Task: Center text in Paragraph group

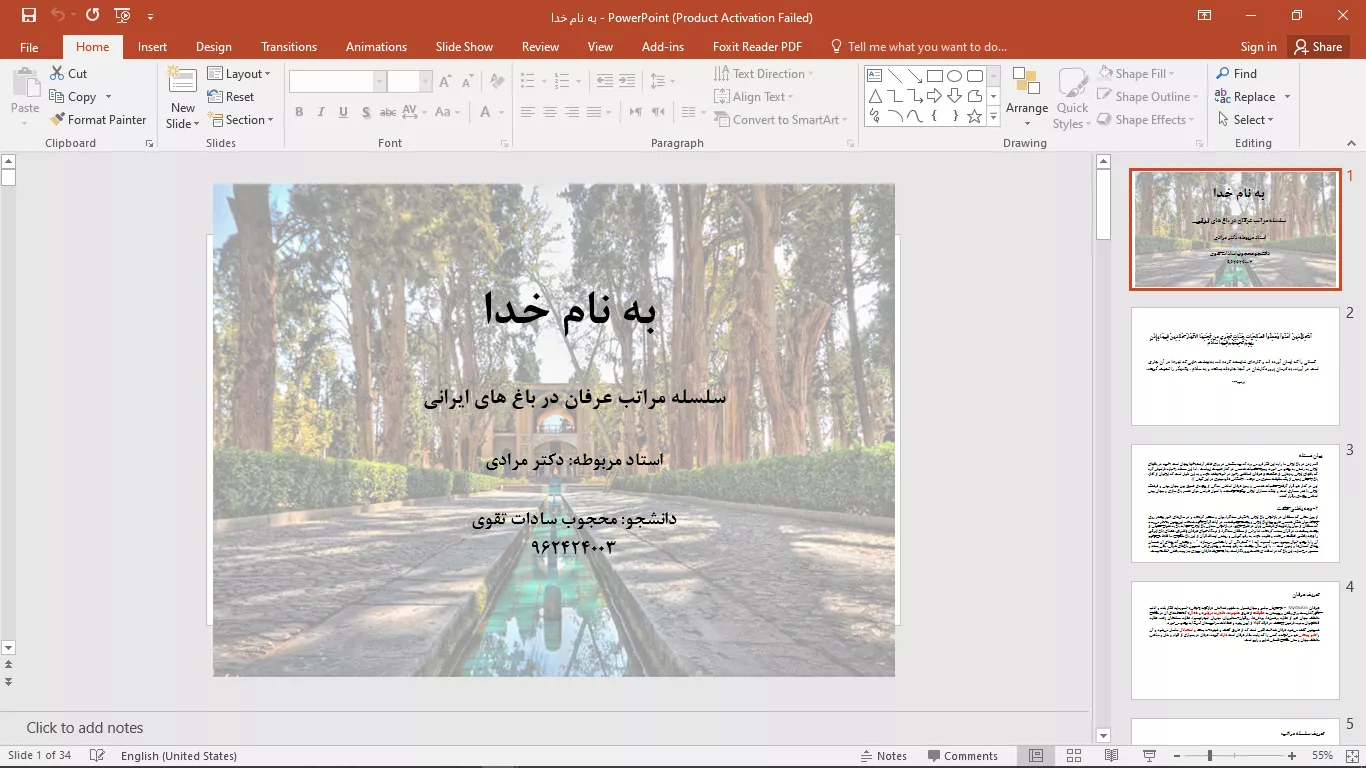Action: [x=550, y=113]
